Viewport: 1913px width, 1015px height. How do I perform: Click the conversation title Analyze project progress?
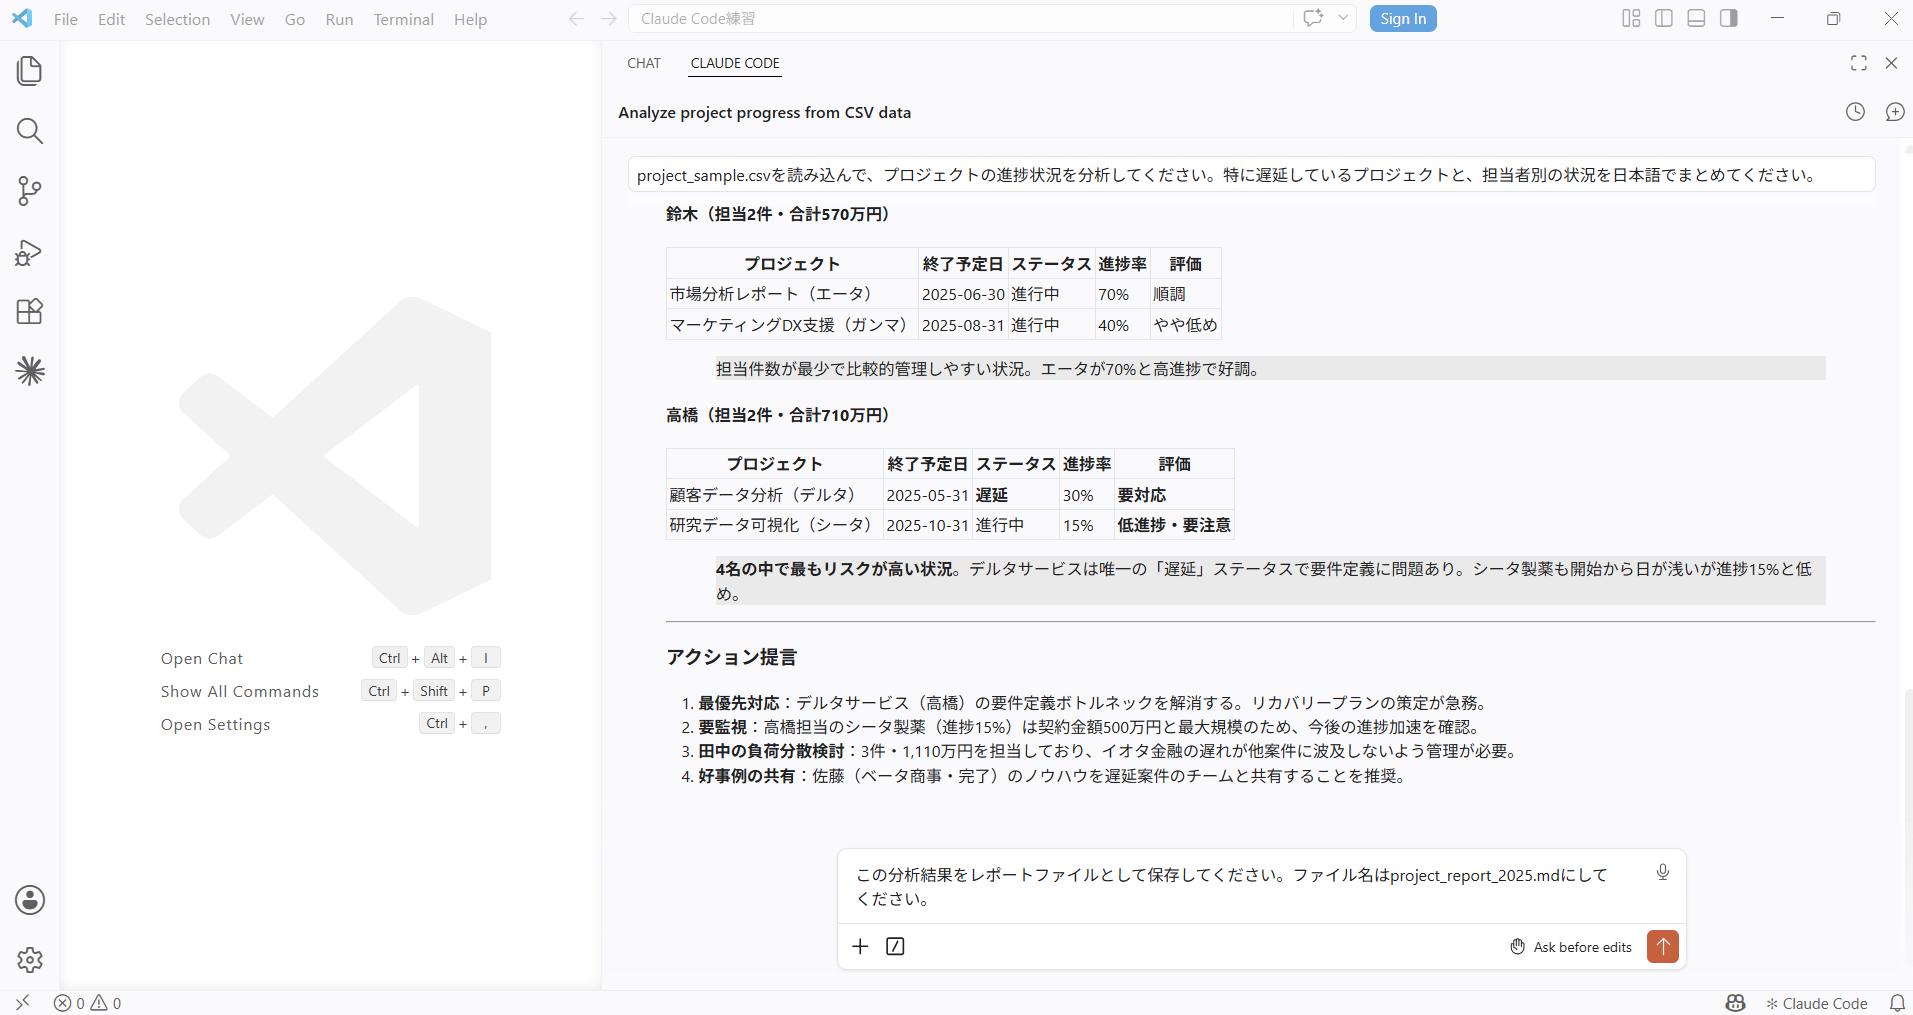pyautogui.click(x=764, y=112)
